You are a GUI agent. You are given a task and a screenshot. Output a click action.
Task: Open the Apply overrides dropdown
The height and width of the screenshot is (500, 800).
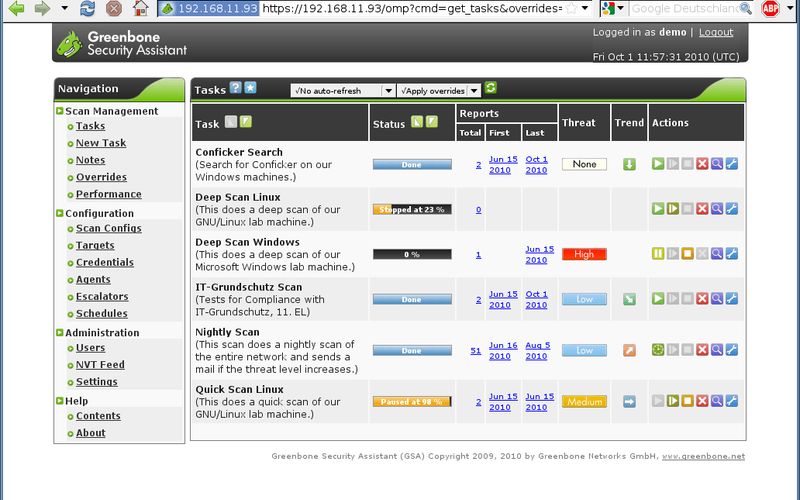(439, 90)
